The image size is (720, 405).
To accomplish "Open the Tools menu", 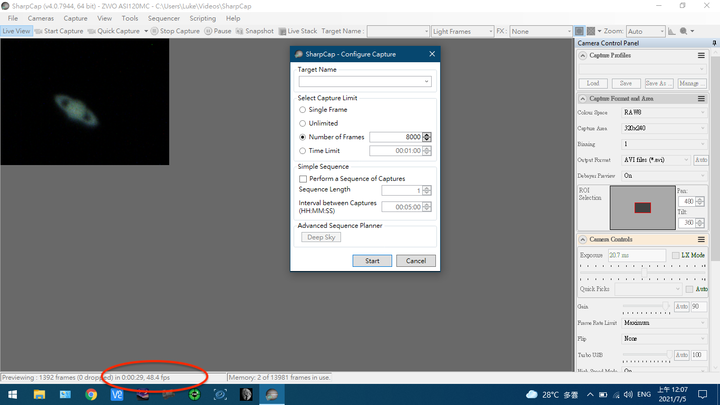I will tap(130, 18).
